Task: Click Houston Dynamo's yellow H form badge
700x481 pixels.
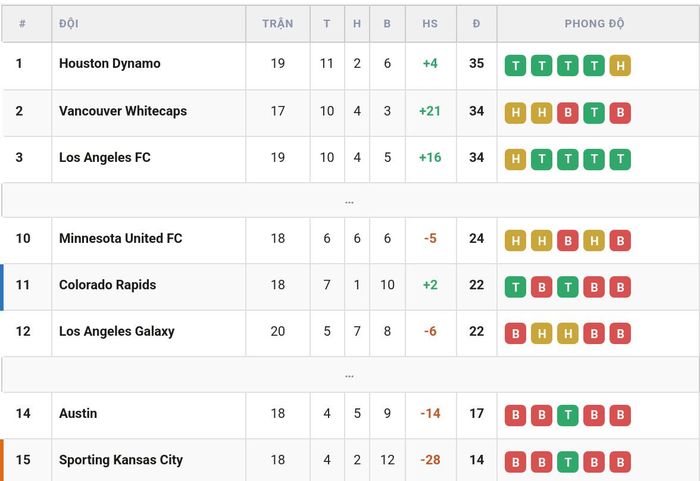Action: tap(620, 66)
